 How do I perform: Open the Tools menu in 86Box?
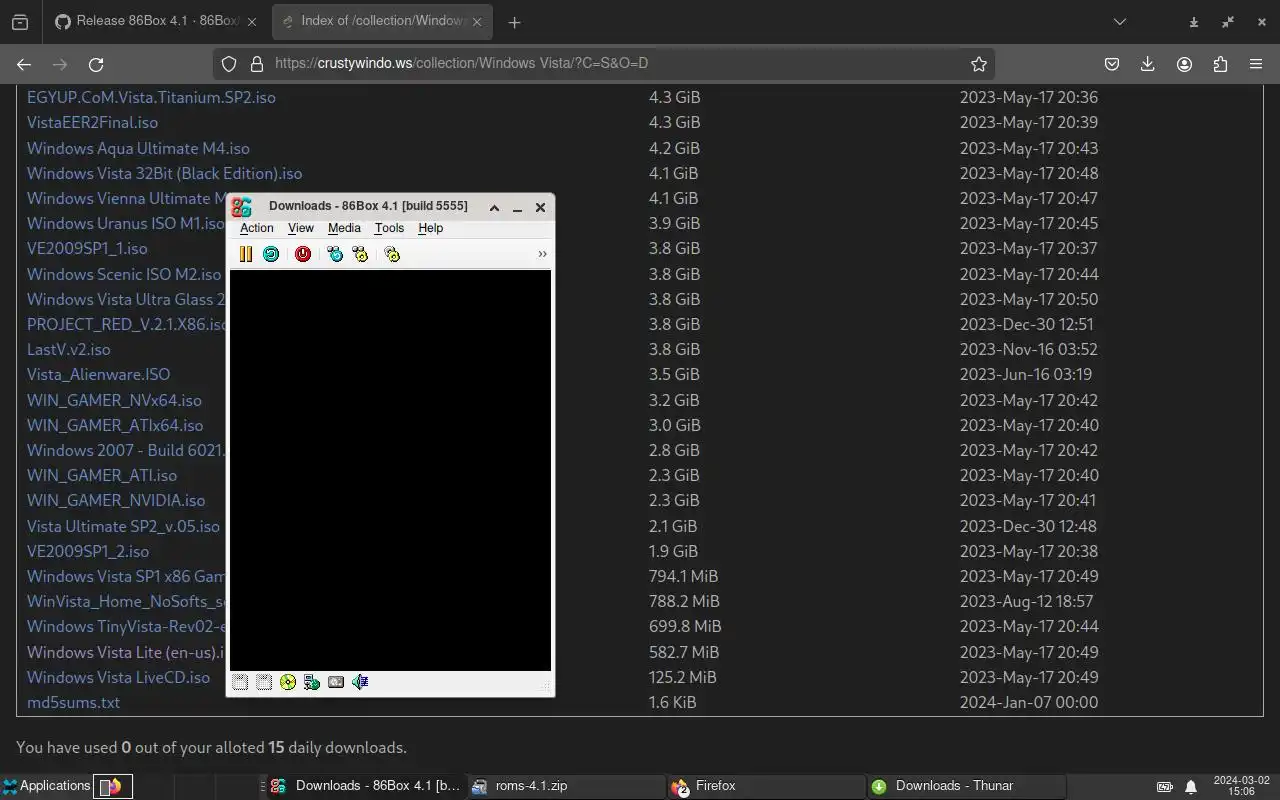389,228
